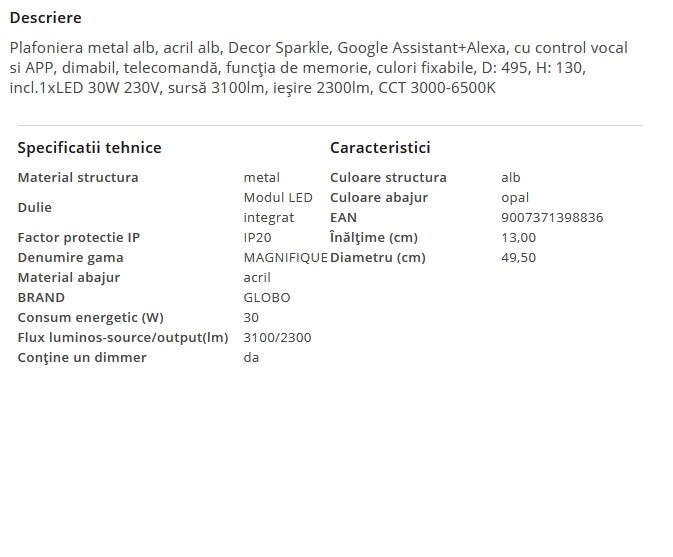Click the IP20 value
The height and width of the screenshot is (557, 673).
pos(257,238)
